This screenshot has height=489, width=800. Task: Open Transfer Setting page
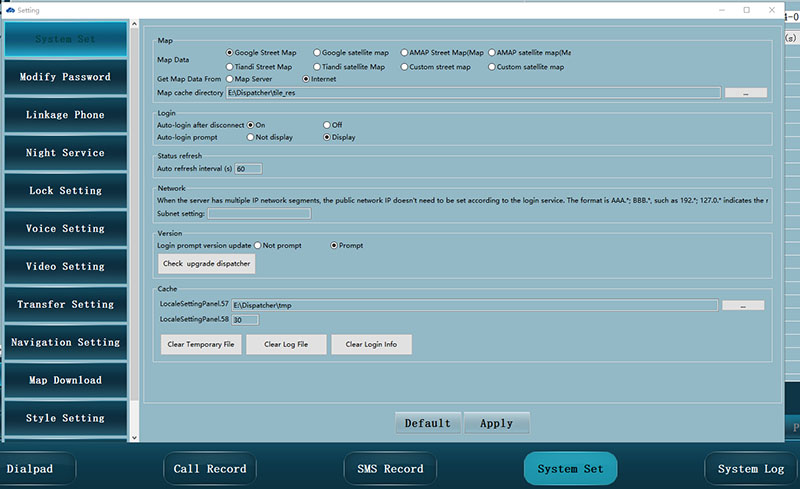(65, 304)
